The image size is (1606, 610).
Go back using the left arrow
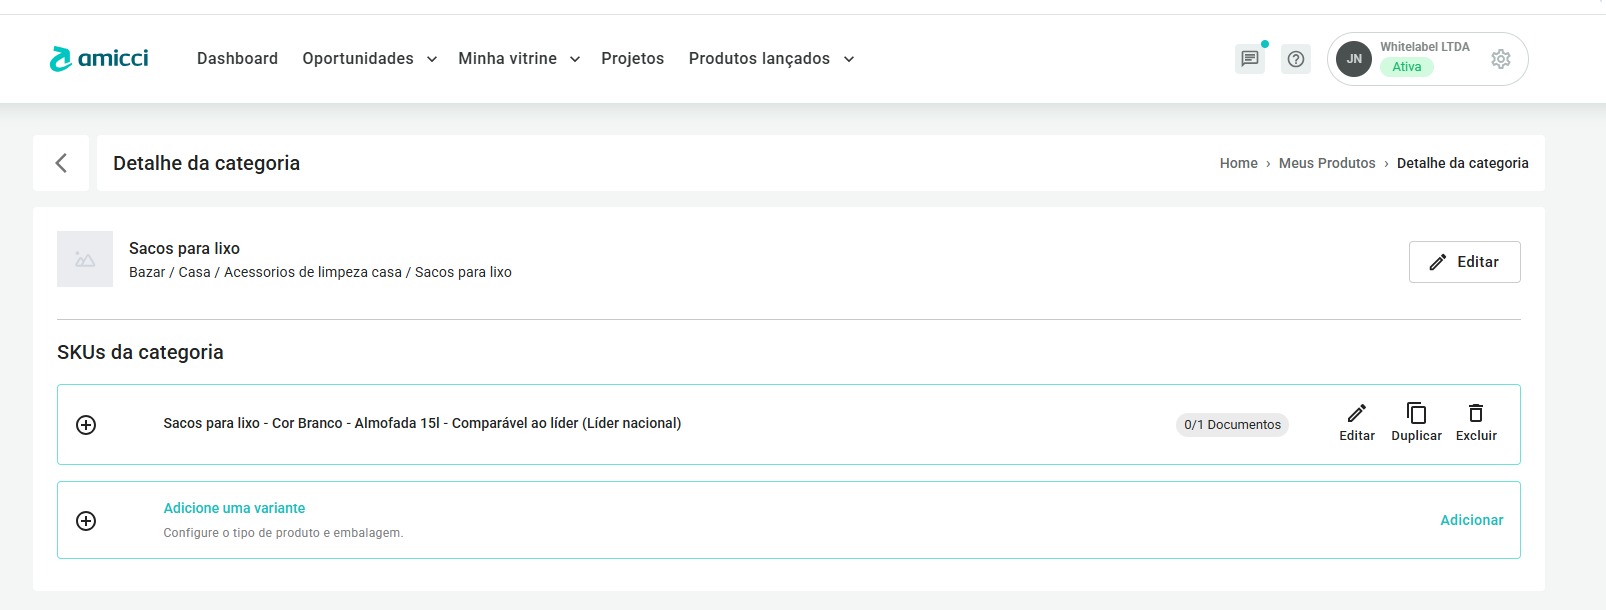point(61,163)
